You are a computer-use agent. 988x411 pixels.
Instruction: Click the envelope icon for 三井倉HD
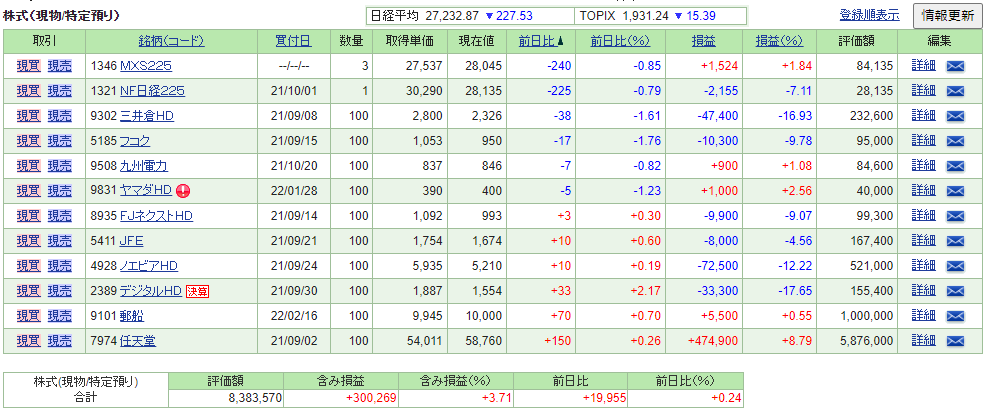pyautogui.click(x=954, y=116)
